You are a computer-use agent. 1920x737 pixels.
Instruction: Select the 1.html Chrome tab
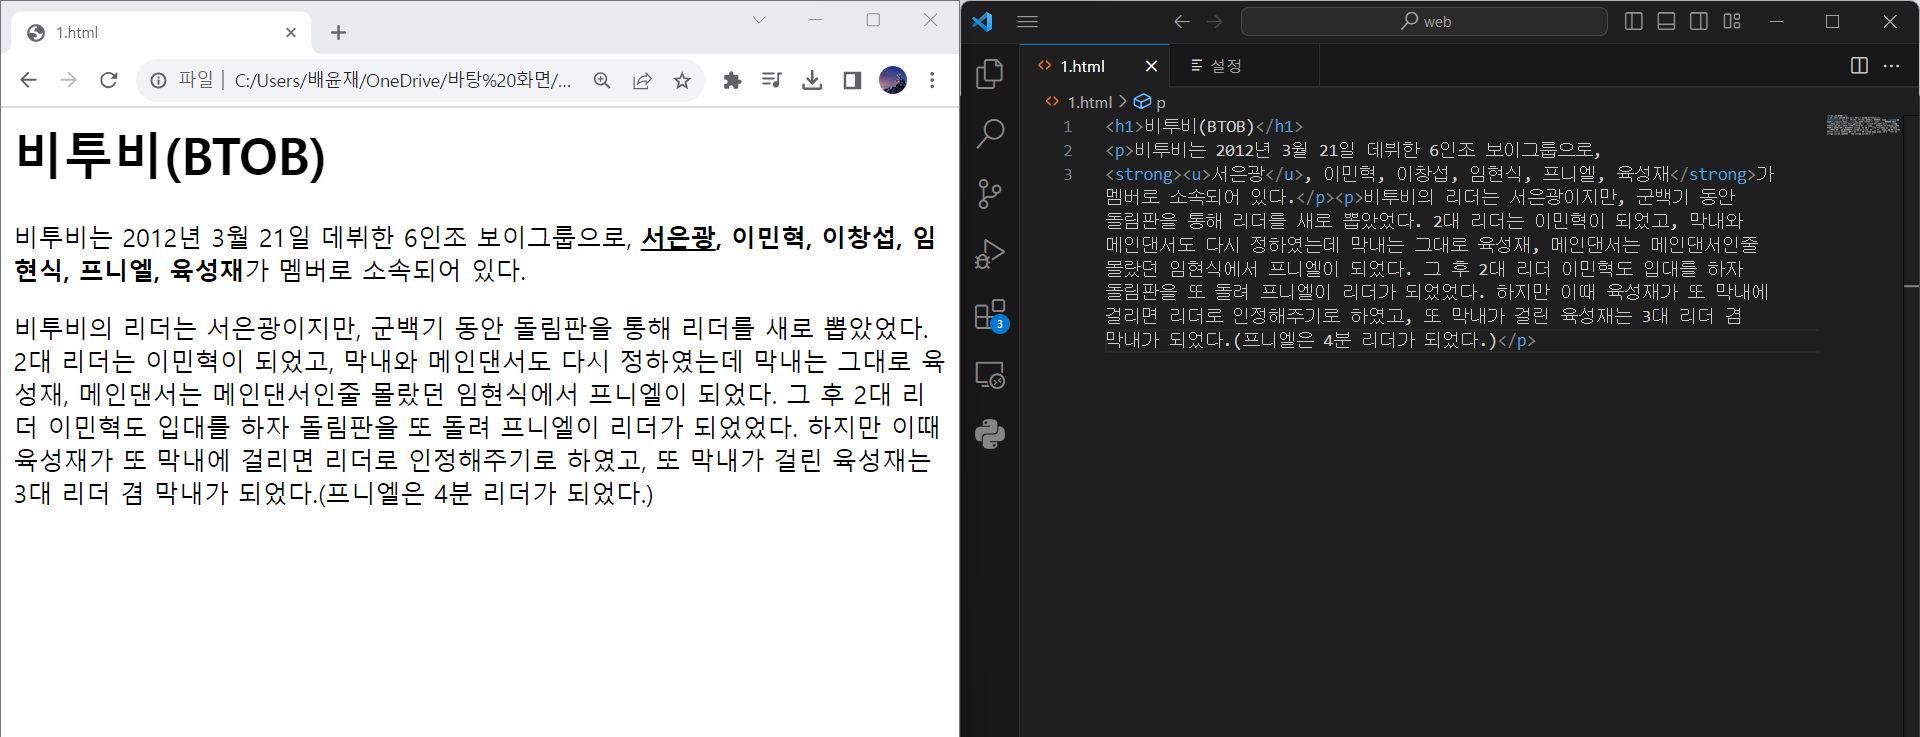(161, 33)
